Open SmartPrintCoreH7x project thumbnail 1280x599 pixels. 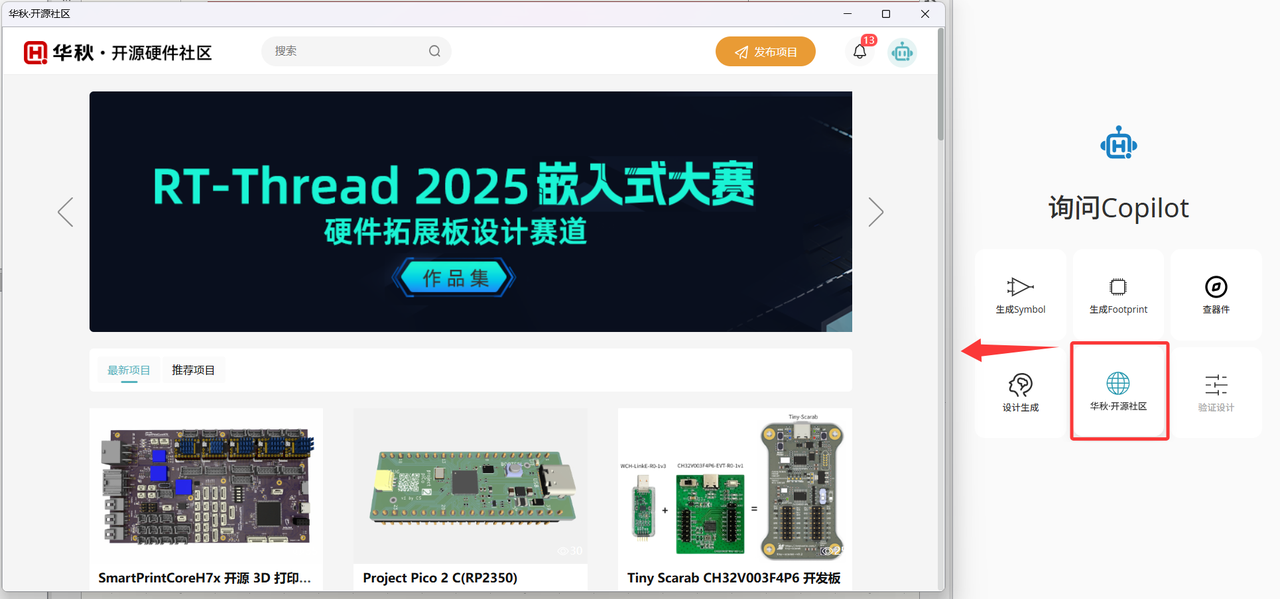(x=206, y=485)
